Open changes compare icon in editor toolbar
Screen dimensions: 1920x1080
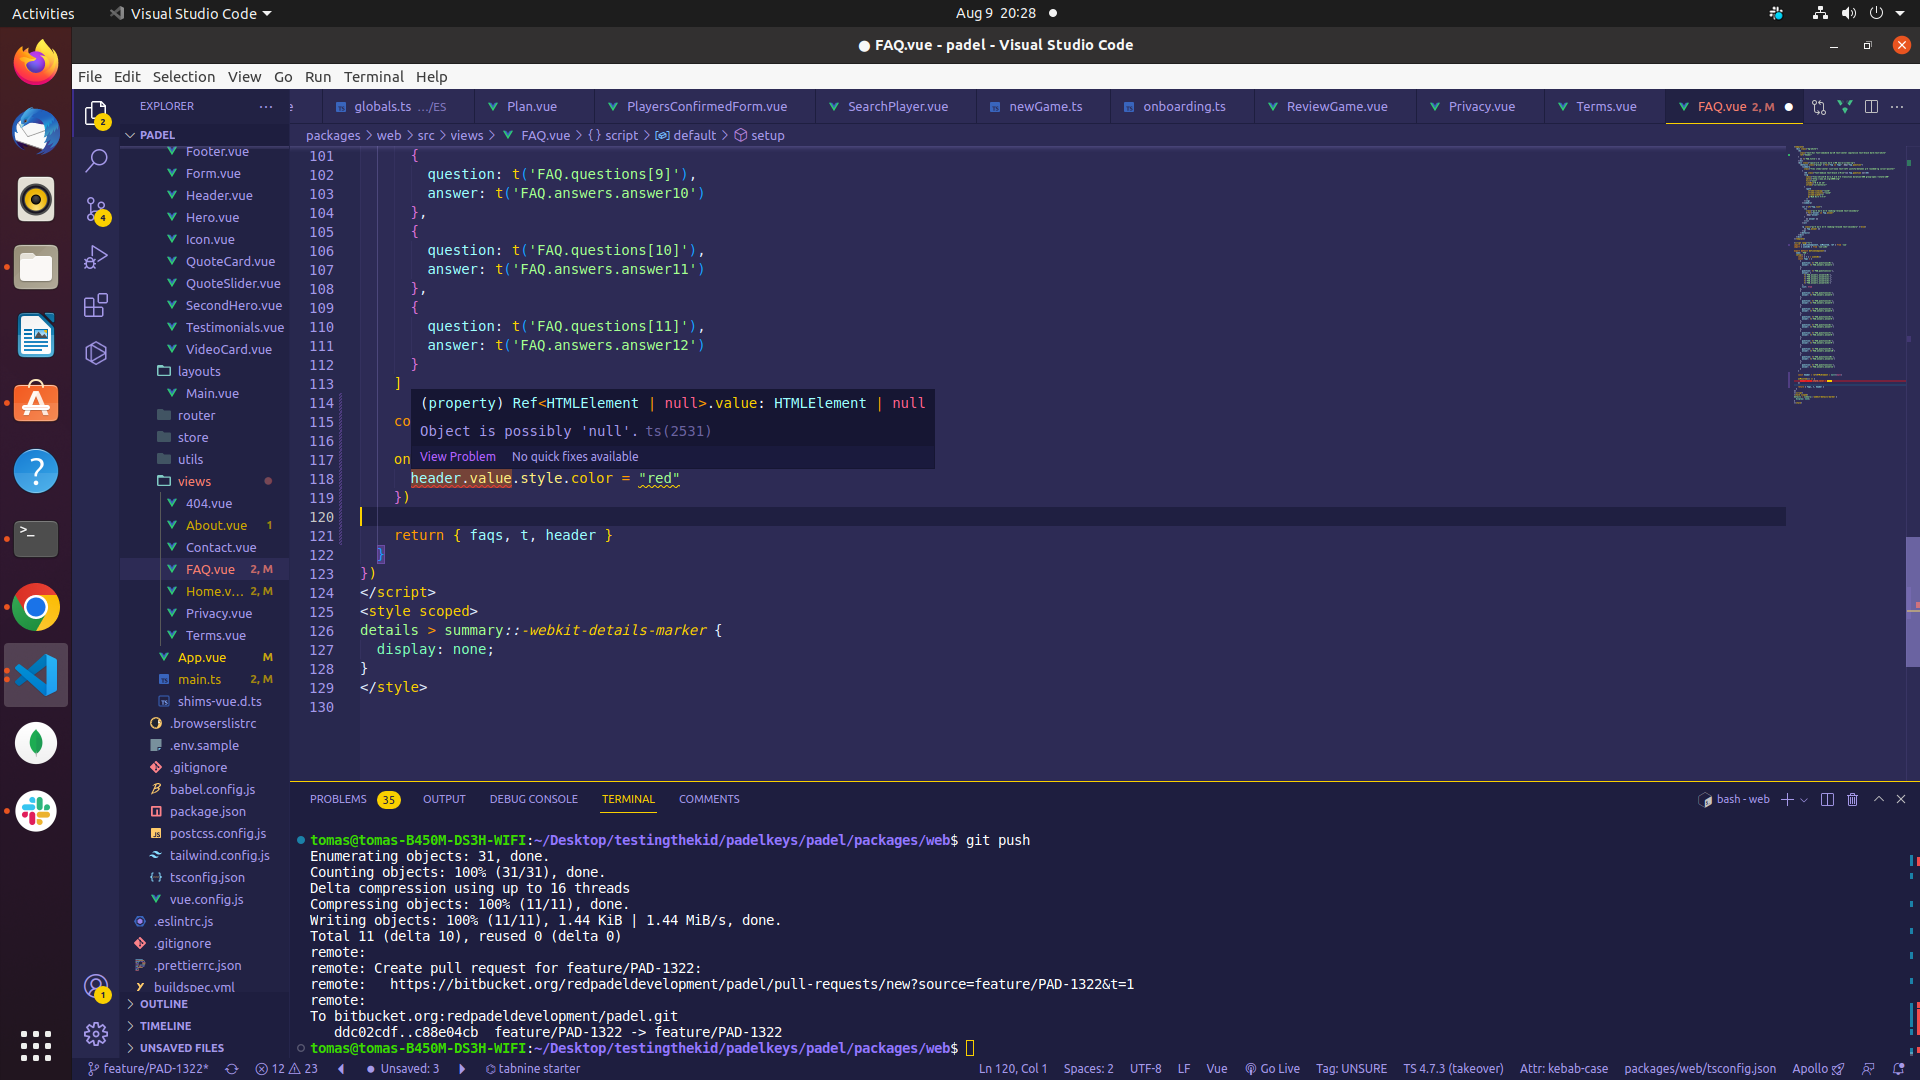pyautogui.click(x=1819, y=106)
